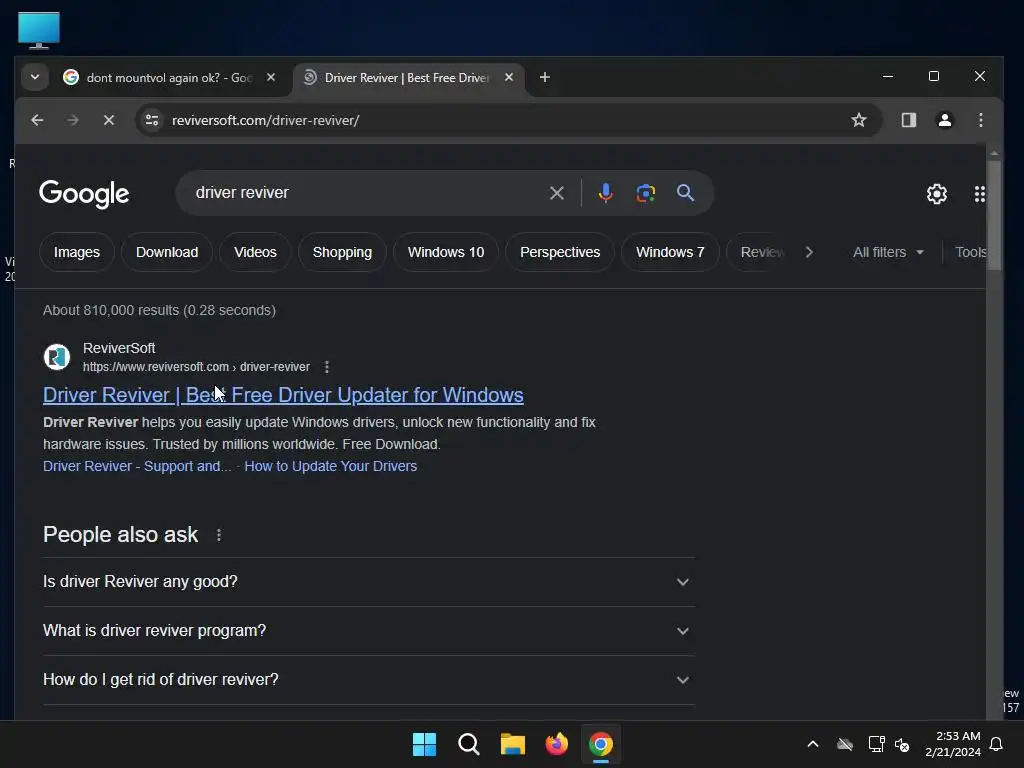Screen dimensions: 1024x768
Task: Bookmark this page with the star
Action: [859, 120]
